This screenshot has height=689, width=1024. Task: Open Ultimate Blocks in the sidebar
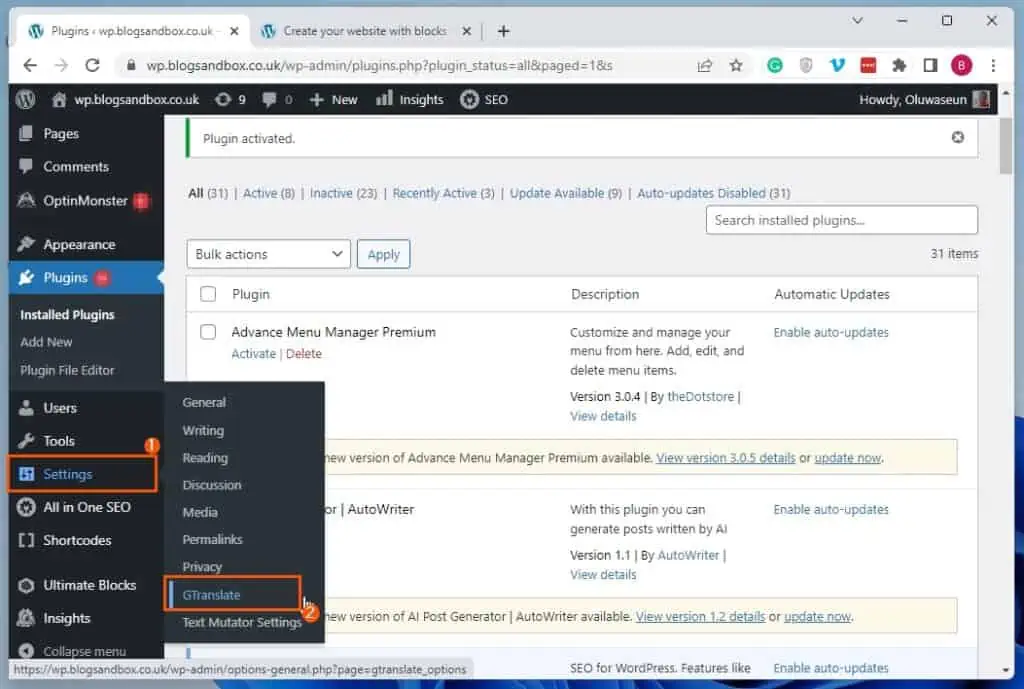[89, 585]
